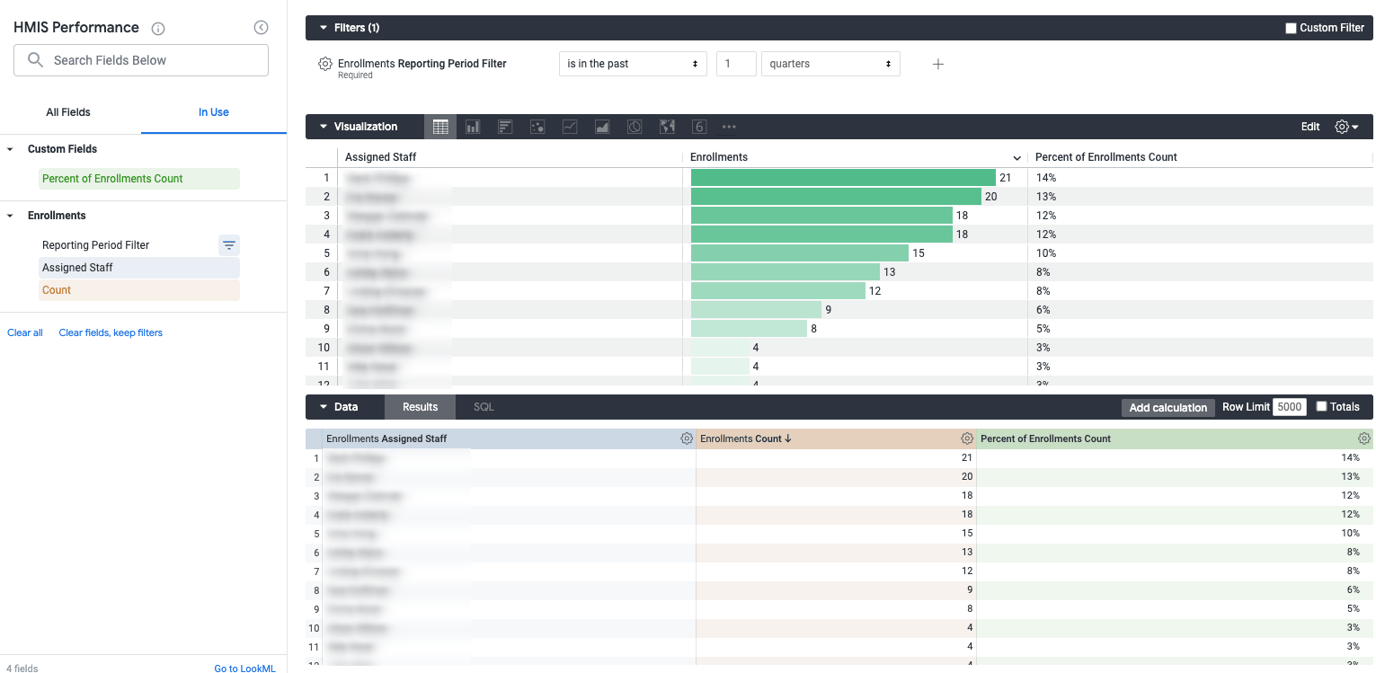Collapse the Filters section

click(322, 27)
